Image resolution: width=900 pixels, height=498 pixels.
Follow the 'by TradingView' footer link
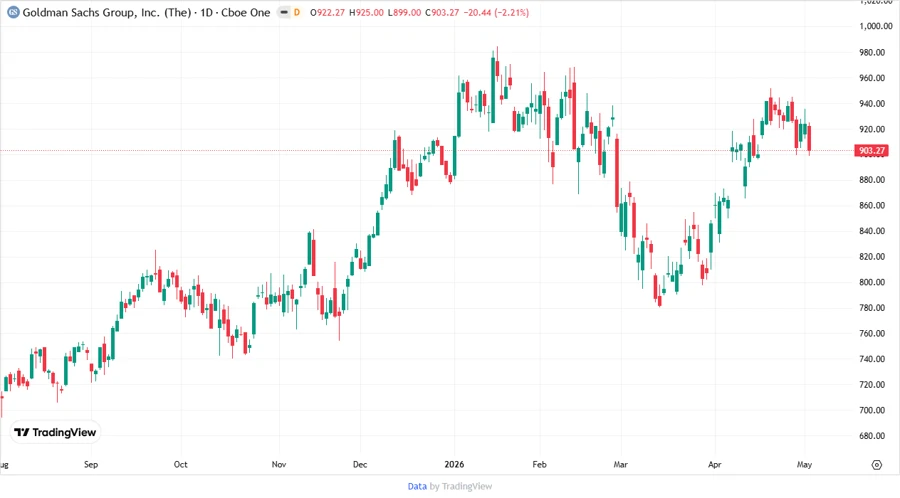click(461, 487)
